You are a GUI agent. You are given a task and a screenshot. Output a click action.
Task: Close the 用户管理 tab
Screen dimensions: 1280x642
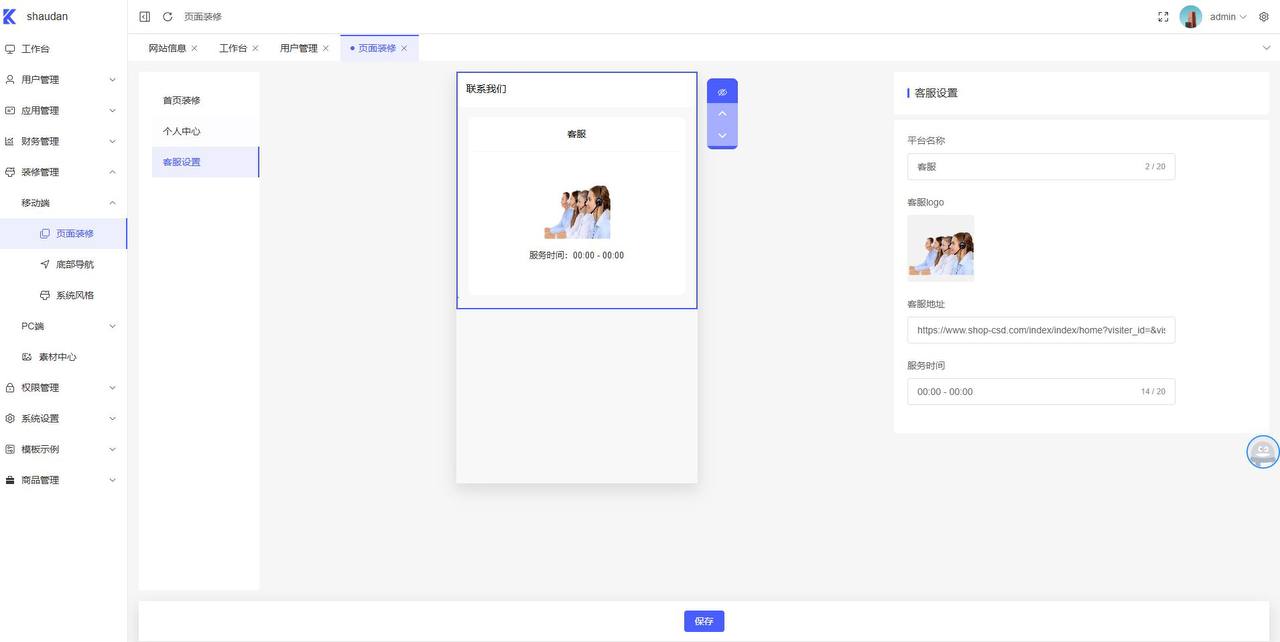point(326,48)
